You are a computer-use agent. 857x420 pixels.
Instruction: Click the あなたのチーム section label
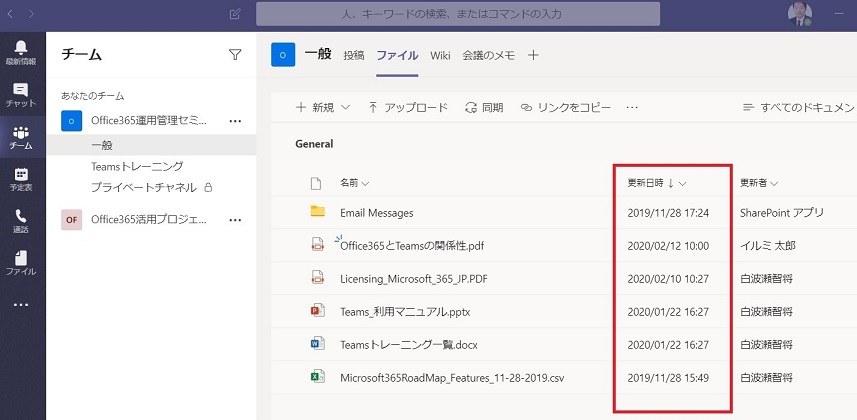coord(93,96)
